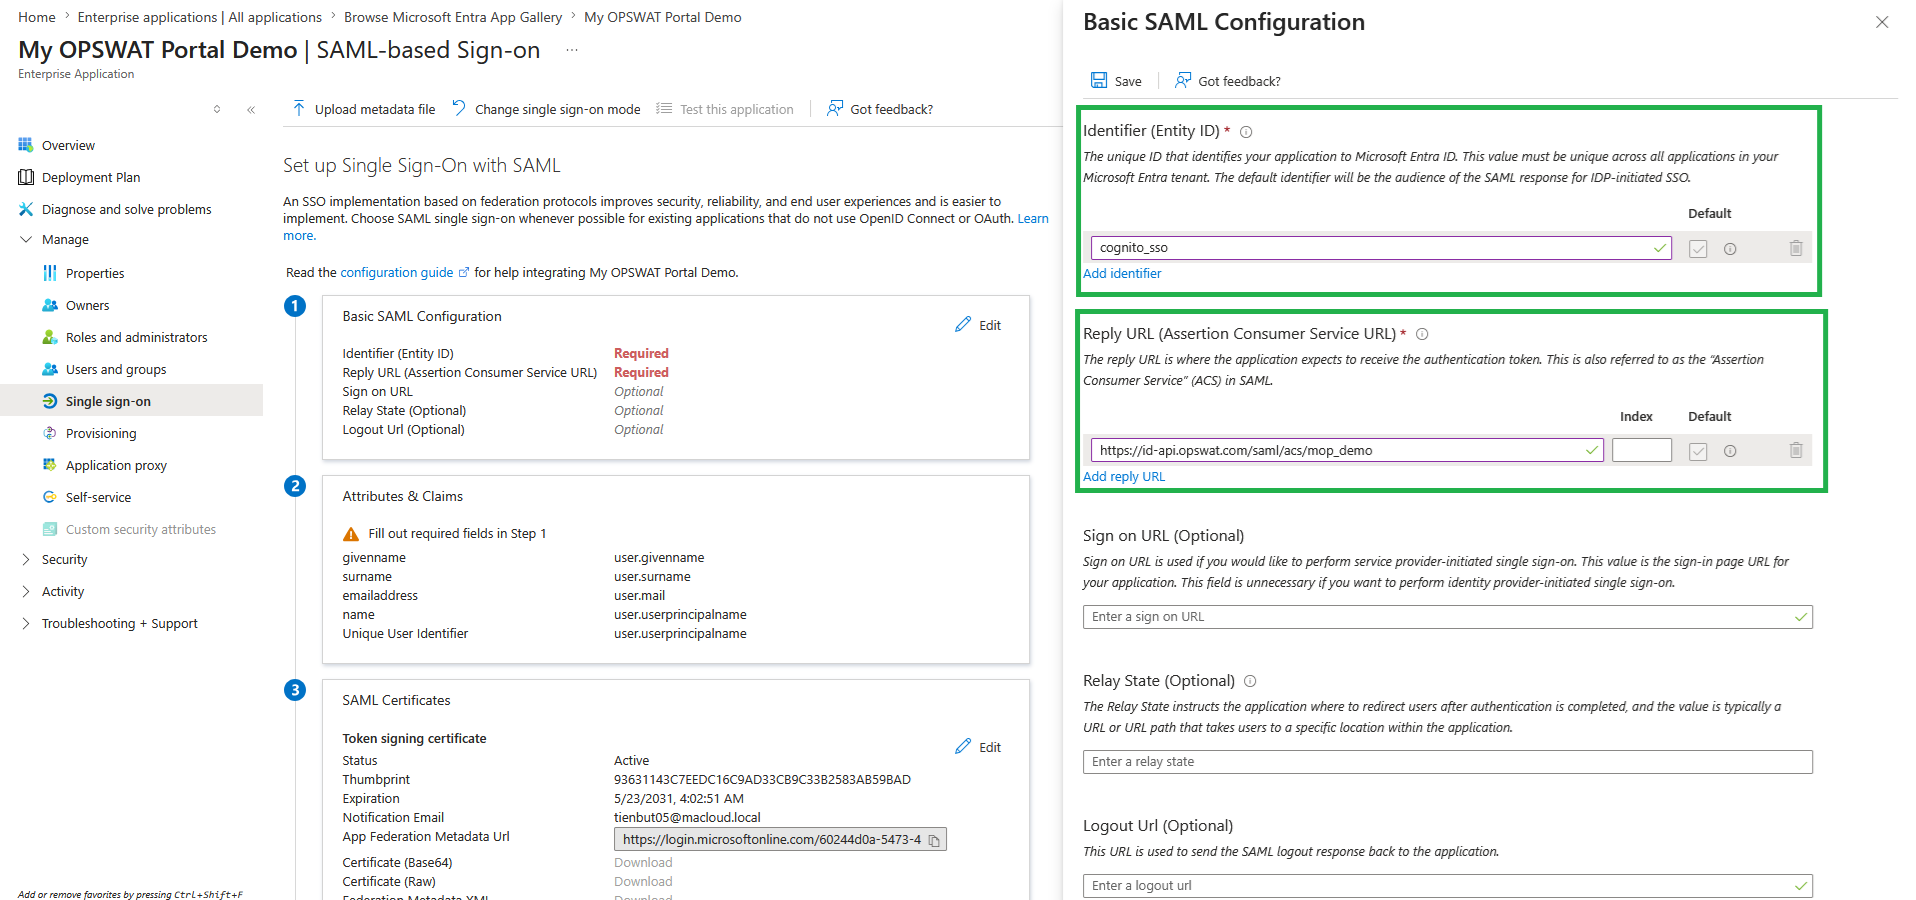Screen dimensions: 1916x900
Task: Click the Self-service icon
Action: tap(50, 497)
